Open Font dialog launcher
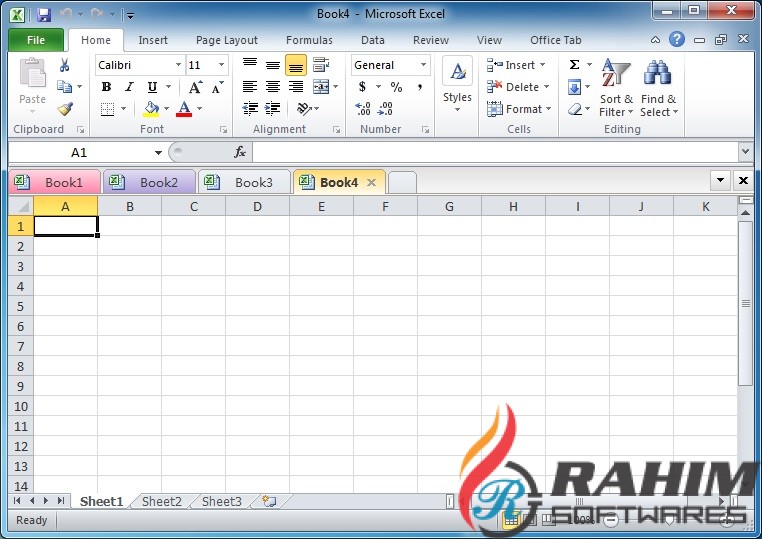The image size is (762, 539). (x=224, y=130)
